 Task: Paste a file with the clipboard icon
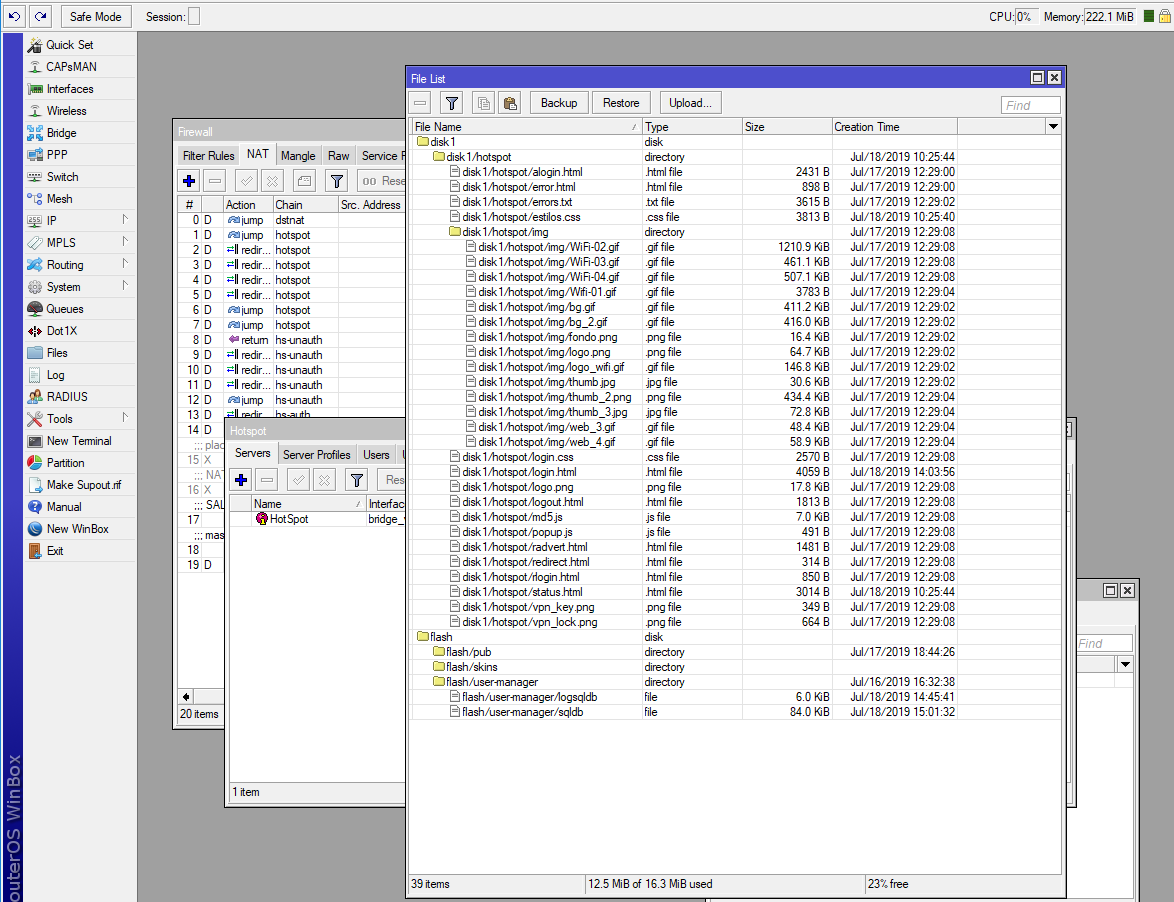509,102
